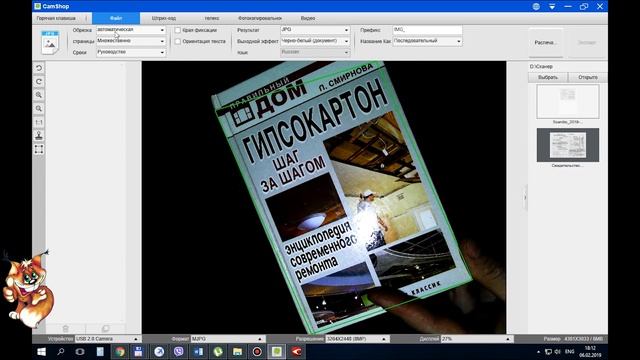Zoom out using the magnifier minus icon

click(x=39, y=109)
